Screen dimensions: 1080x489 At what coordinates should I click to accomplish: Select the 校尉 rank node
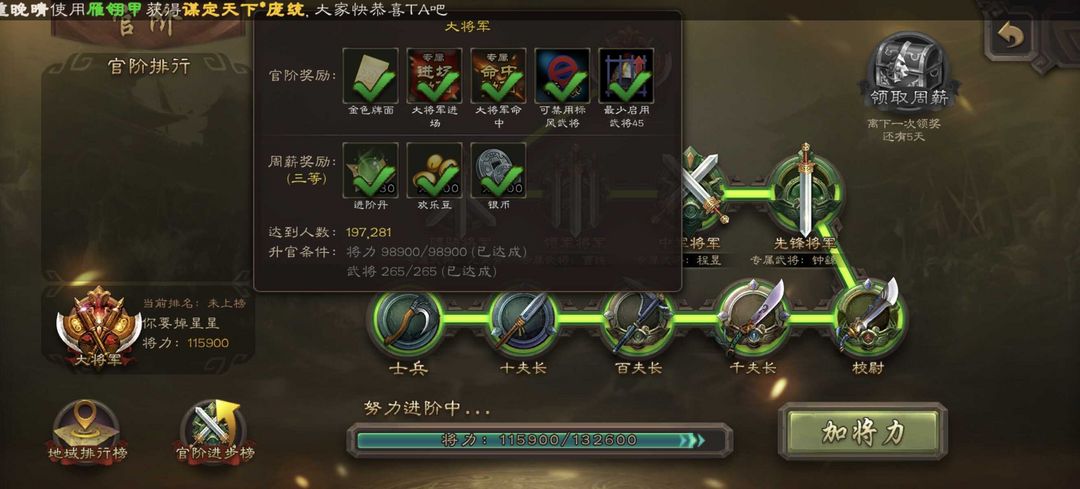869,318
